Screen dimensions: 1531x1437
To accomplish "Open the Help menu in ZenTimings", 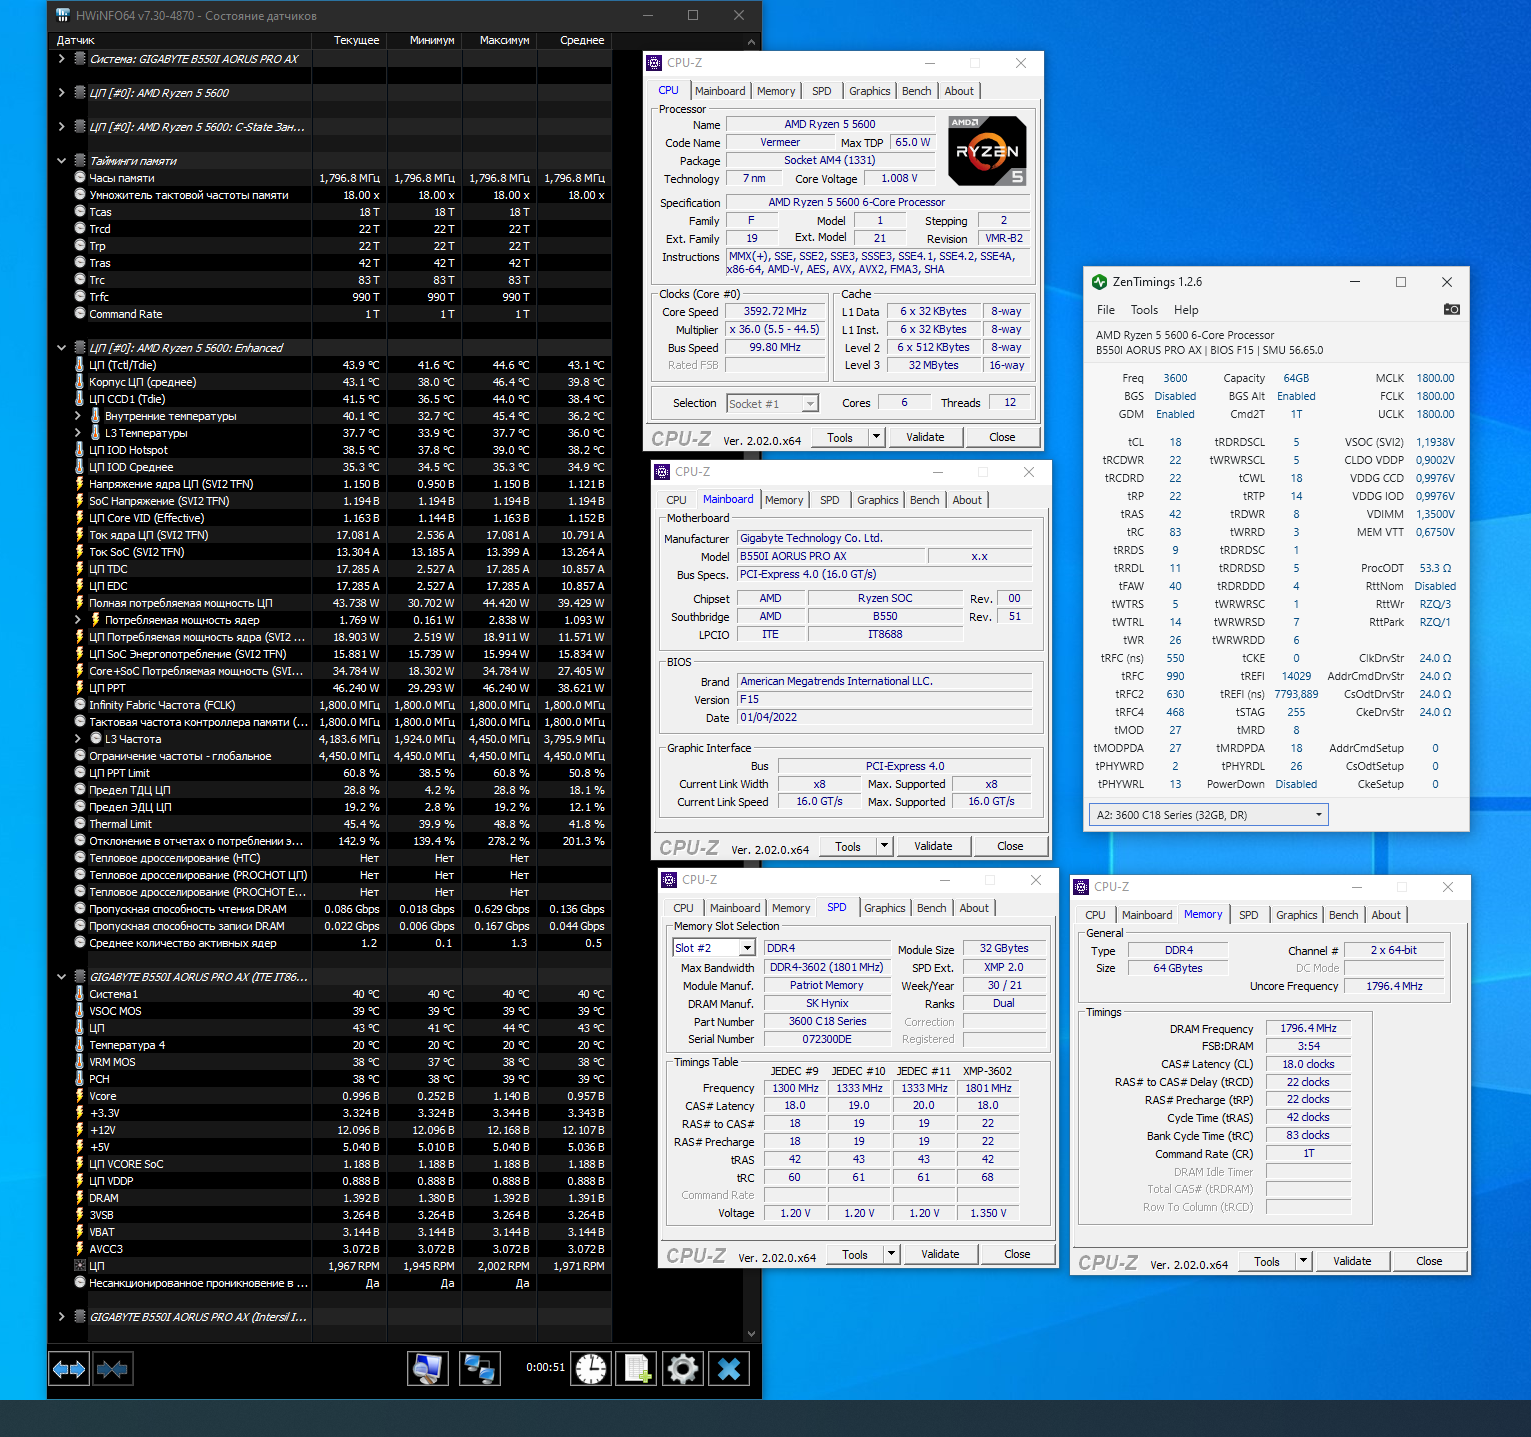I will [x=1186, y=310].
